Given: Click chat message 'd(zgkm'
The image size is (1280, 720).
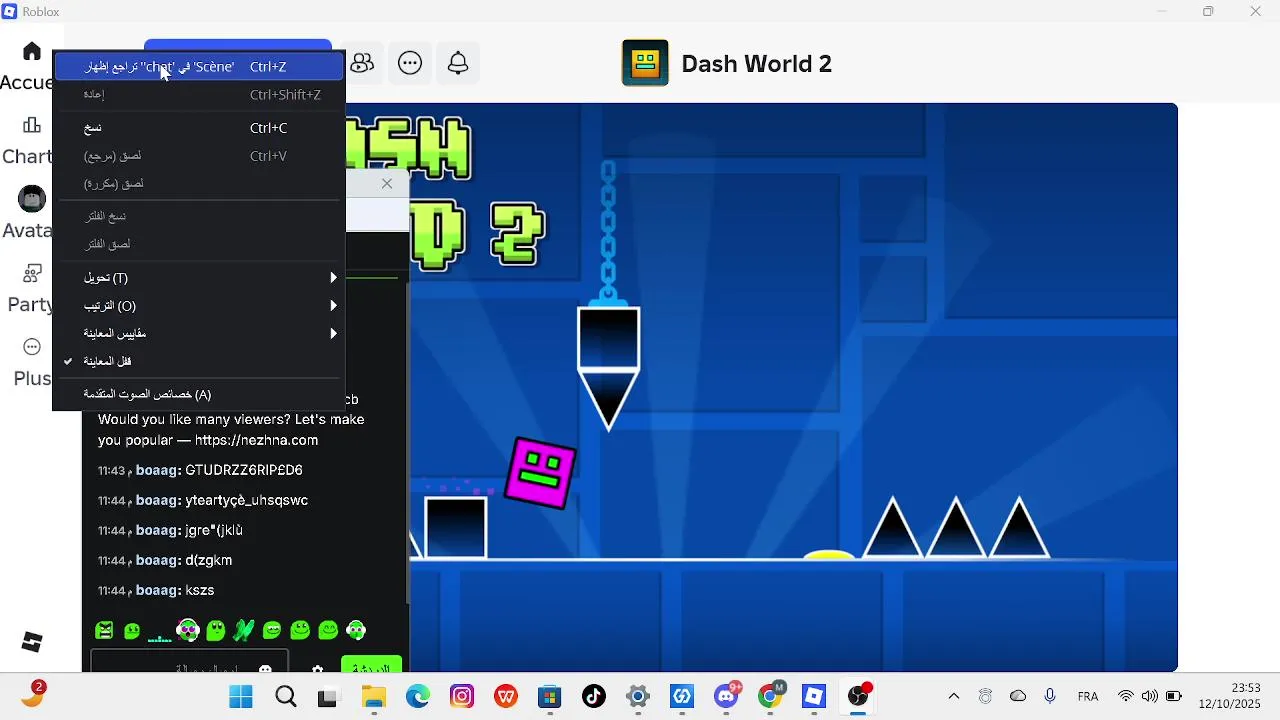Looking at the screenshot, I should click(x=209, y=560).
